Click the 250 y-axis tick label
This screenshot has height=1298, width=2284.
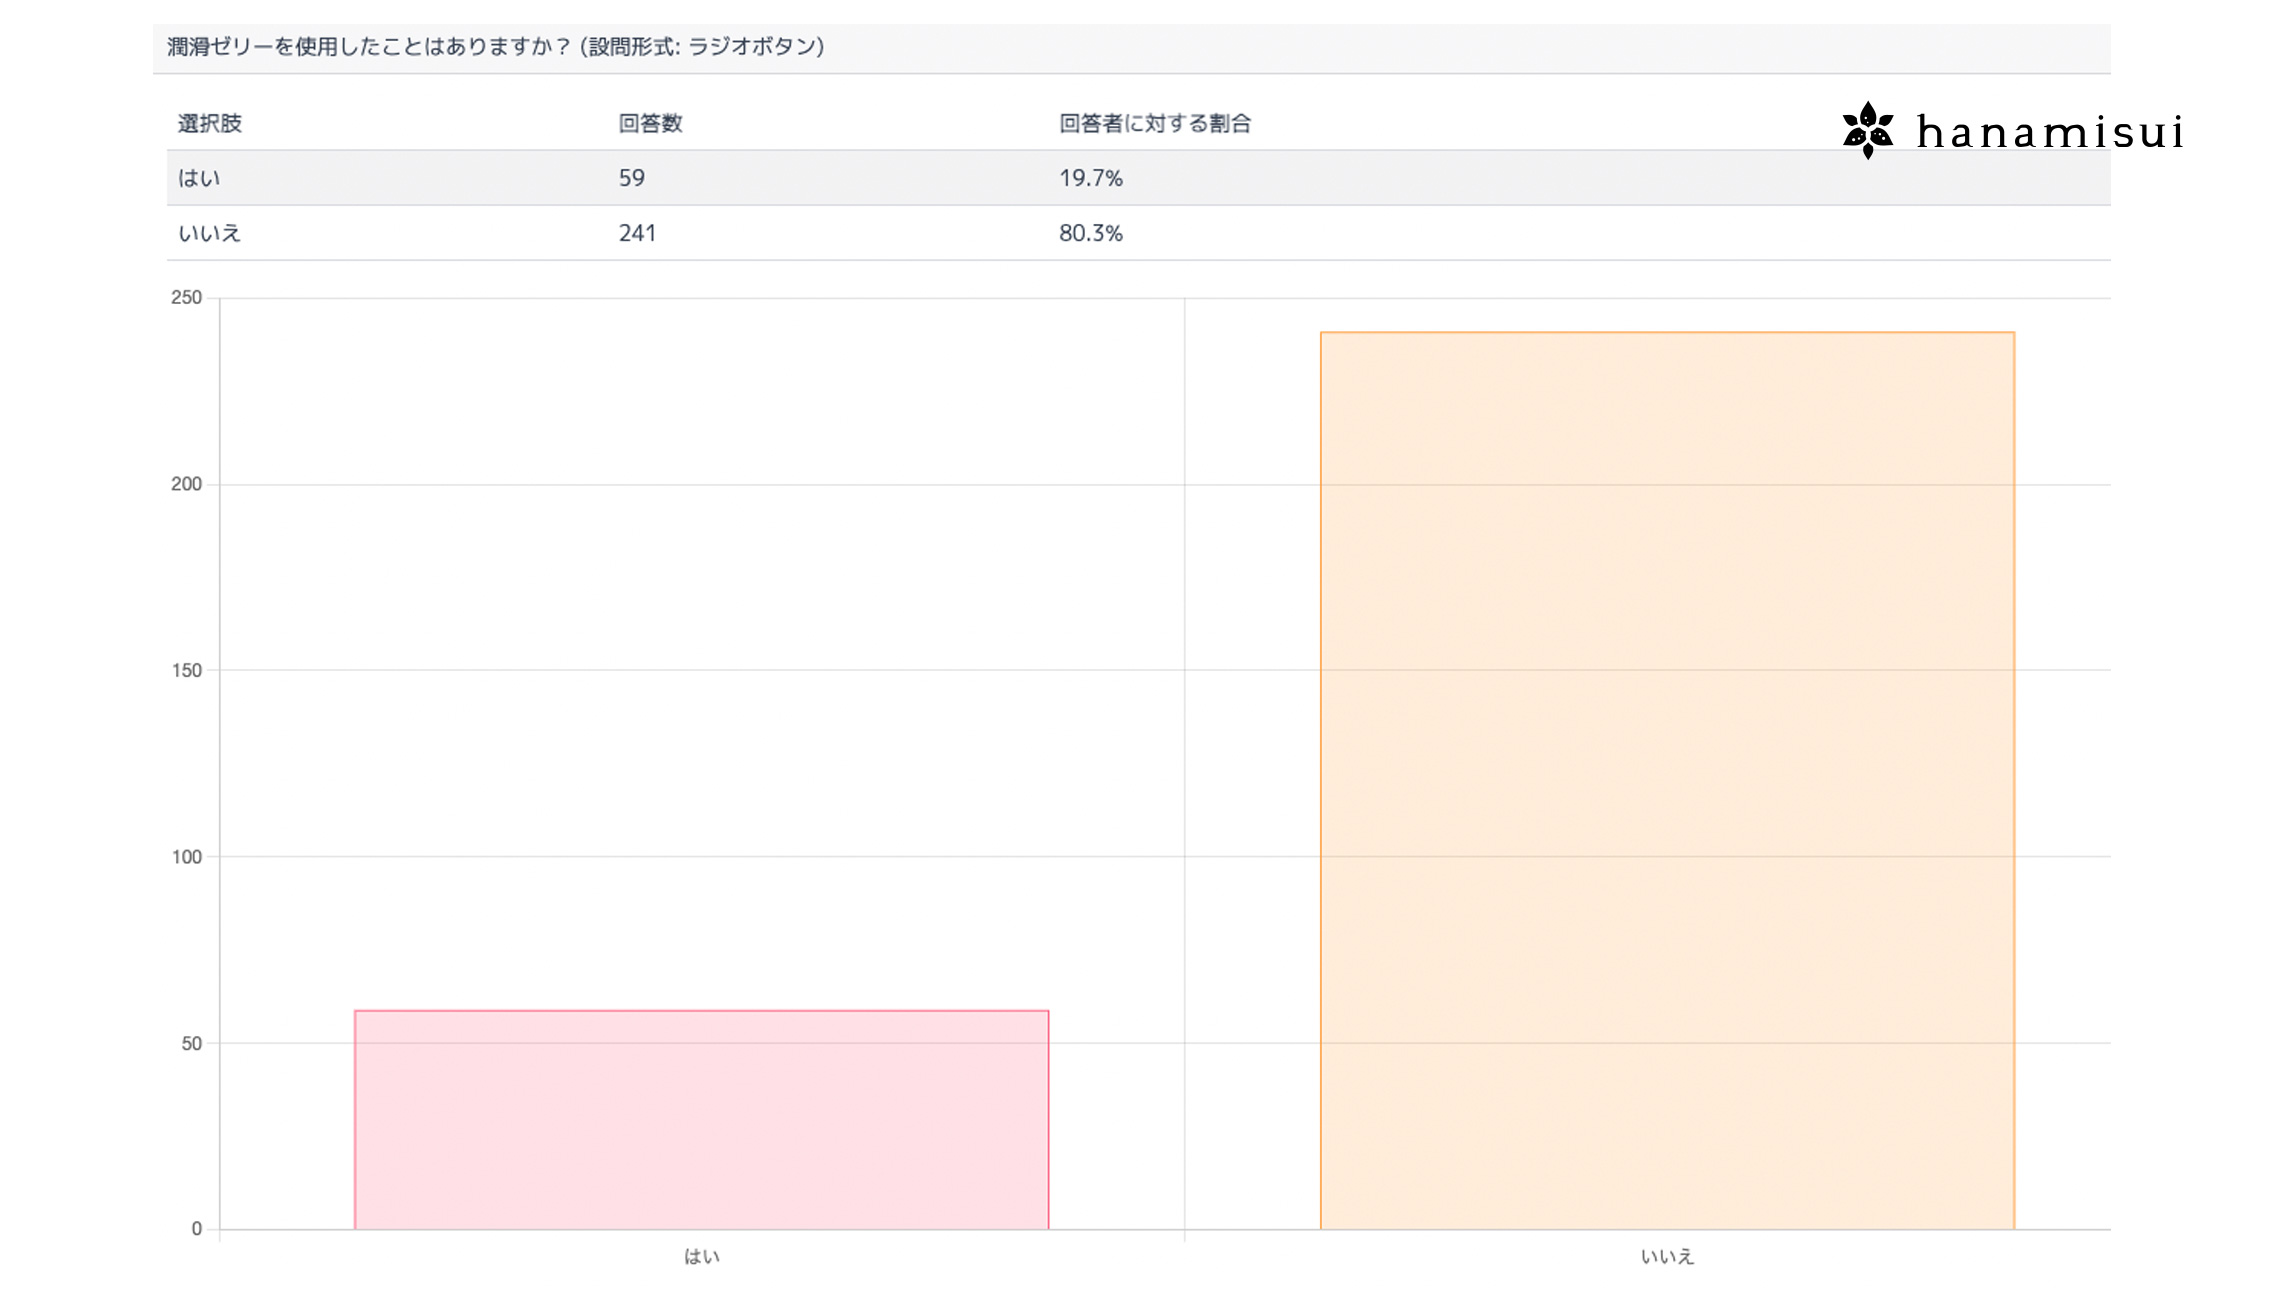187,298
